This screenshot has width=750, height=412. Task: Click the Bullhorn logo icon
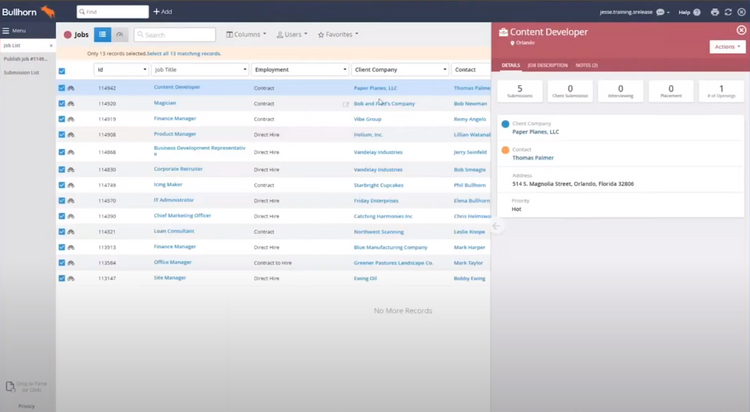coord(48,11)
